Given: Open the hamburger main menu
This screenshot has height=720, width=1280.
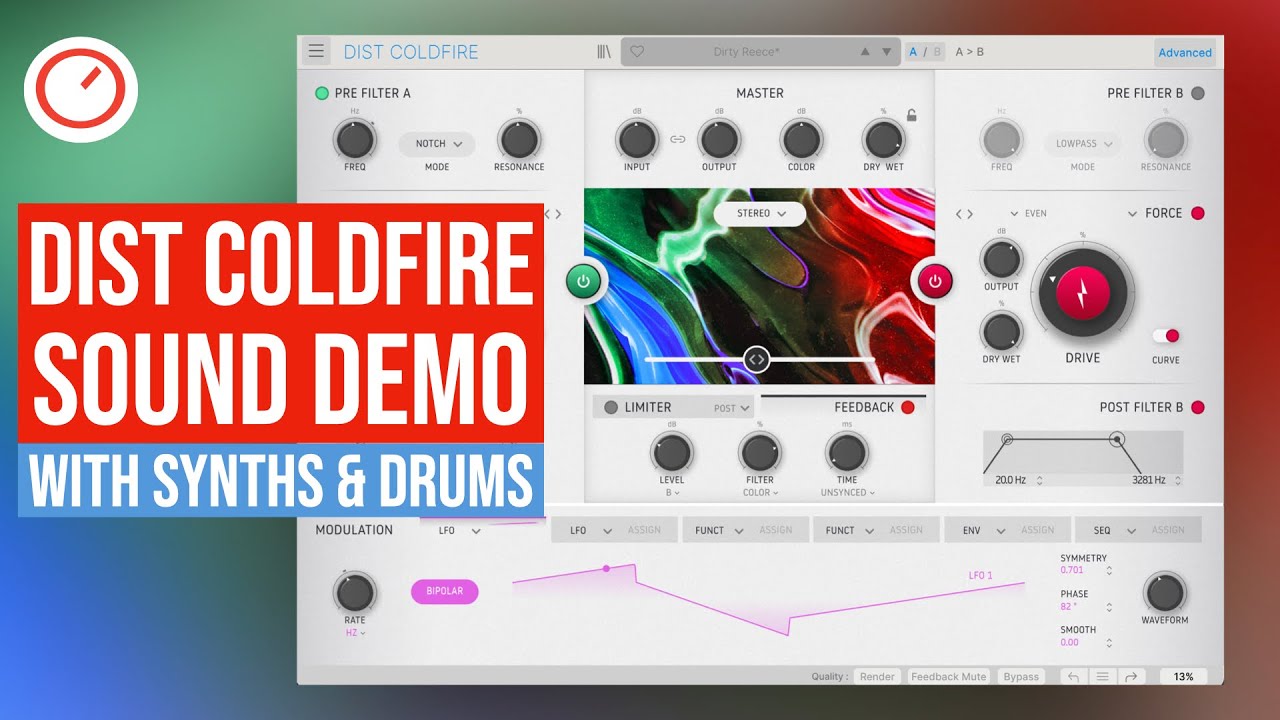Looking at the screenshot, I should click(x=316, y=51).
